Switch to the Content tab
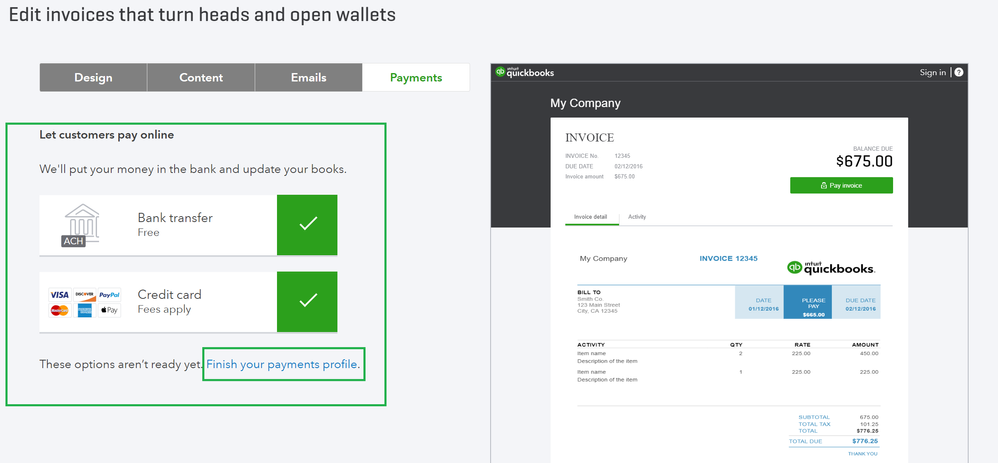 coord(201,78)
